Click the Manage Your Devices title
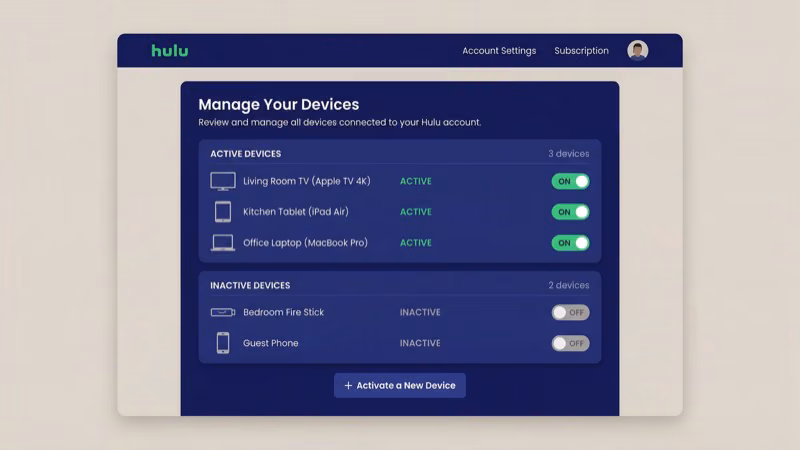Image resolution: width=800 pixels, height=450 pixels. (279, 105)
